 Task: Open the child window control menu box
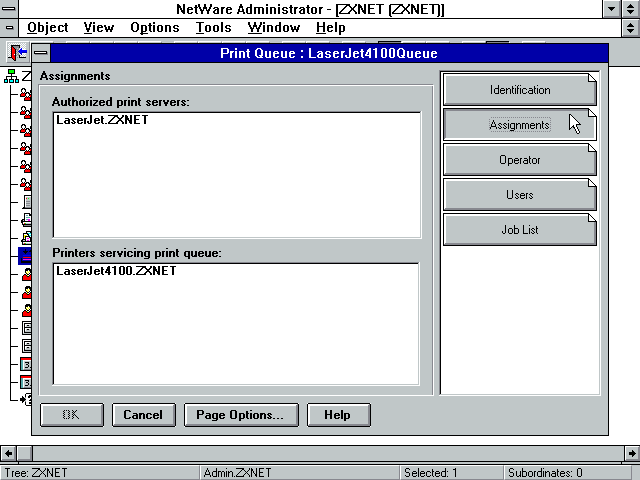(x=9, y=28)
